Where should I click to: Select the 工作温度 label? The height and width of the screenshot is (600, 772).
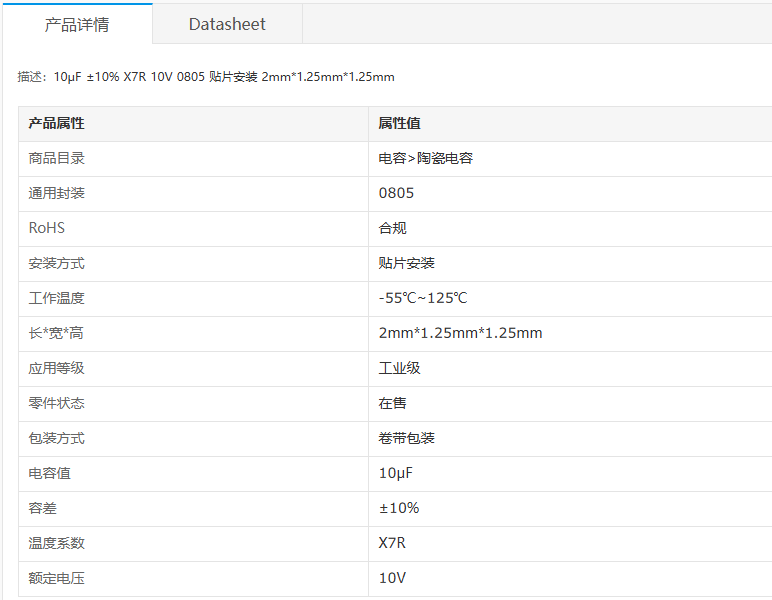pos(56,298)
